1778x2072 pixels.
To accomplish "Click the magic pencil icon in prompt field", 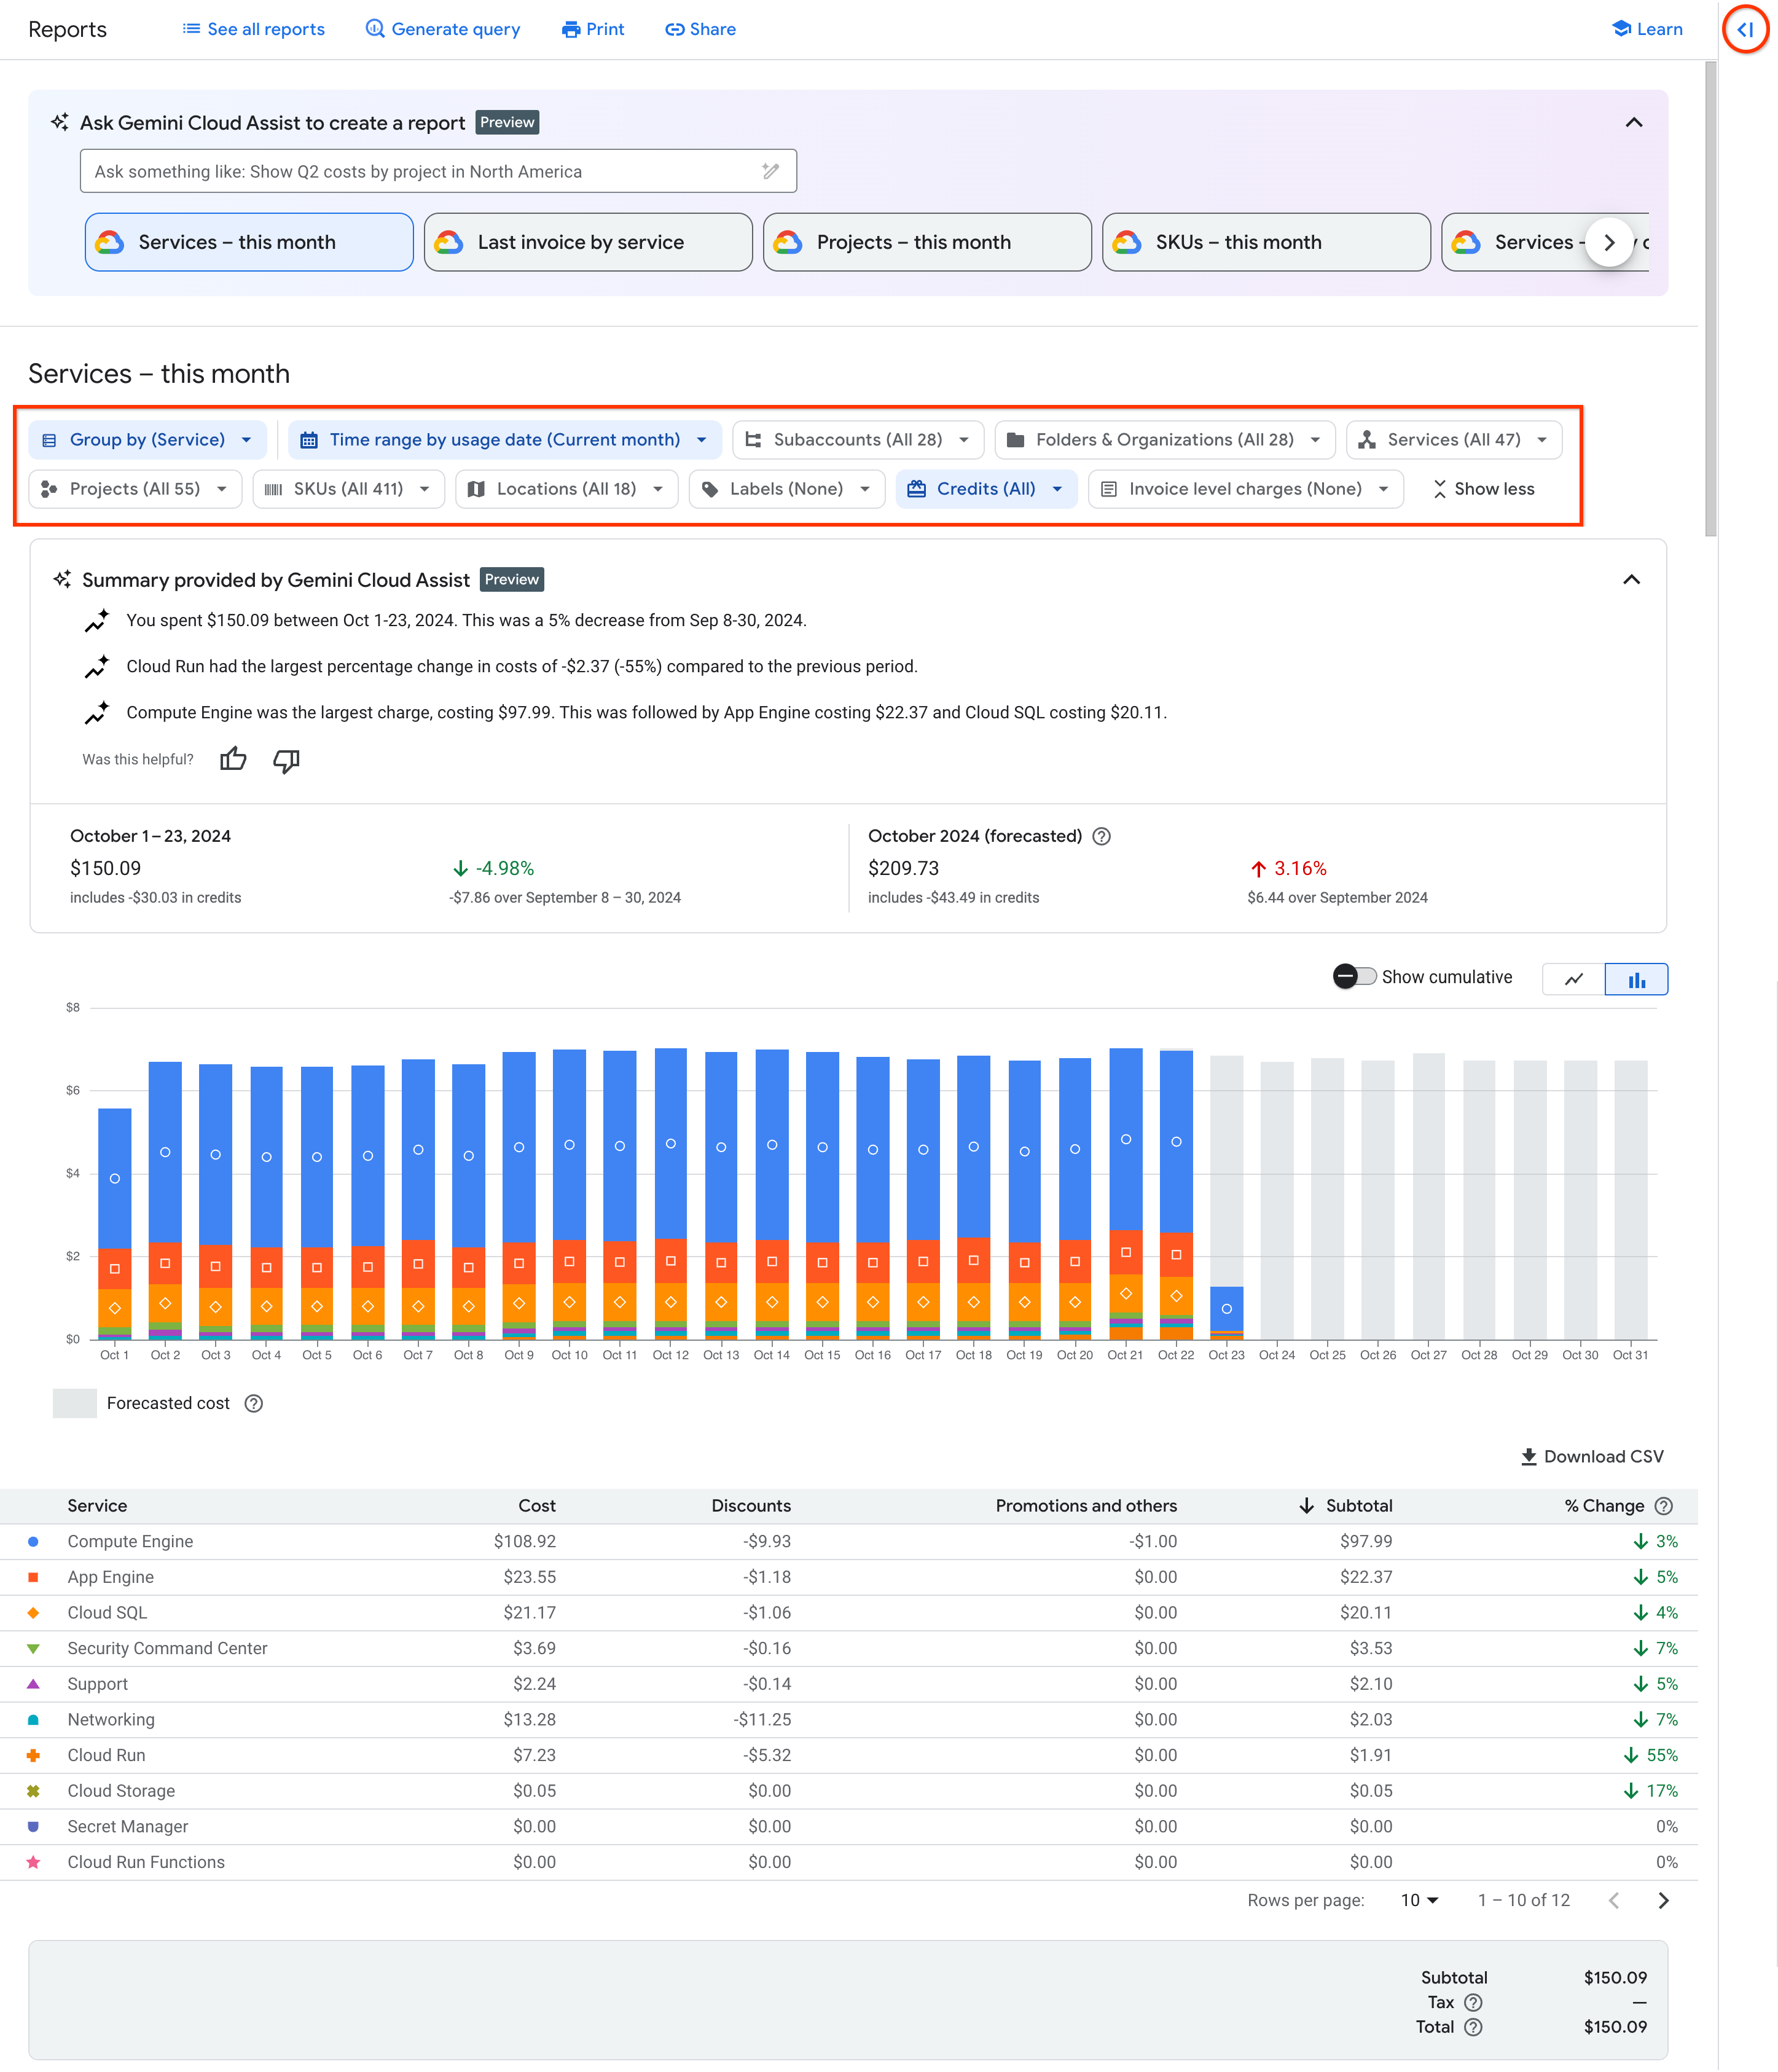I will pos(770,171).
